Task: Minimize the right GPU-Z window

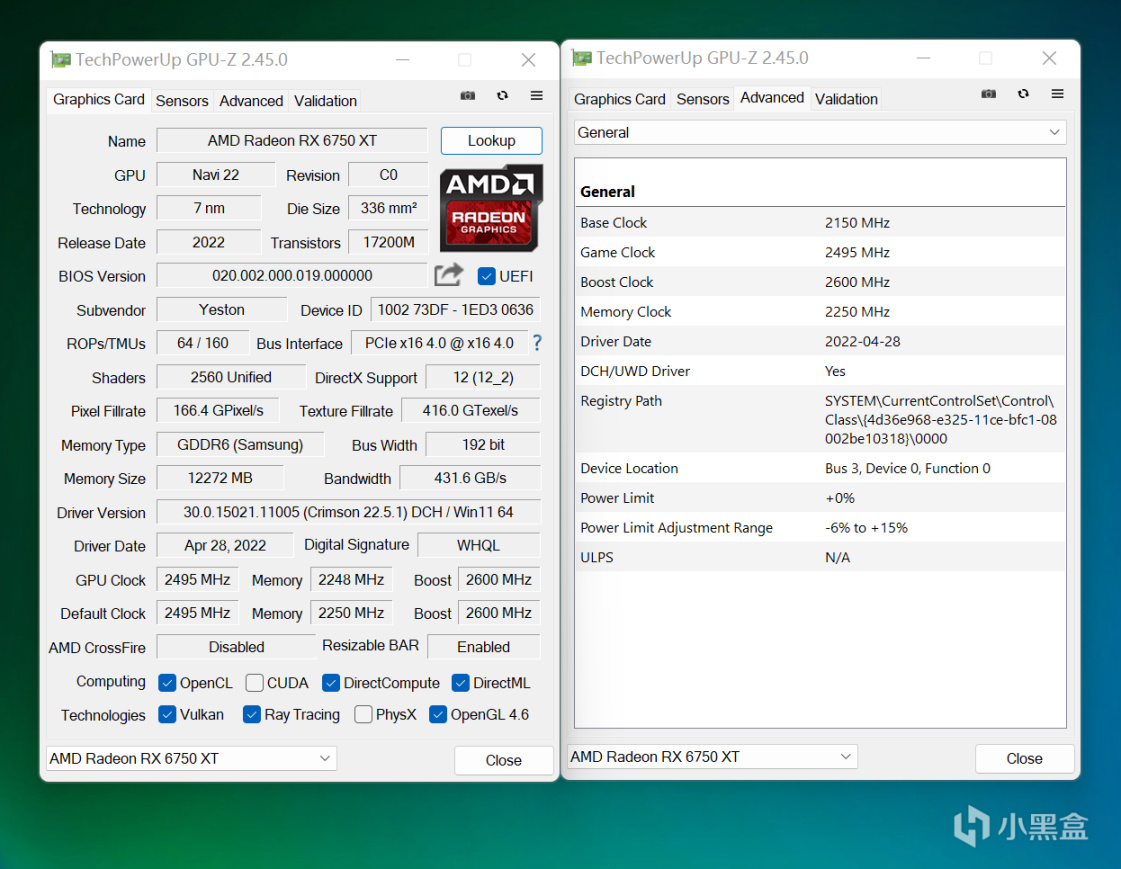Action: pyautogui.click(x=924, y=58)
